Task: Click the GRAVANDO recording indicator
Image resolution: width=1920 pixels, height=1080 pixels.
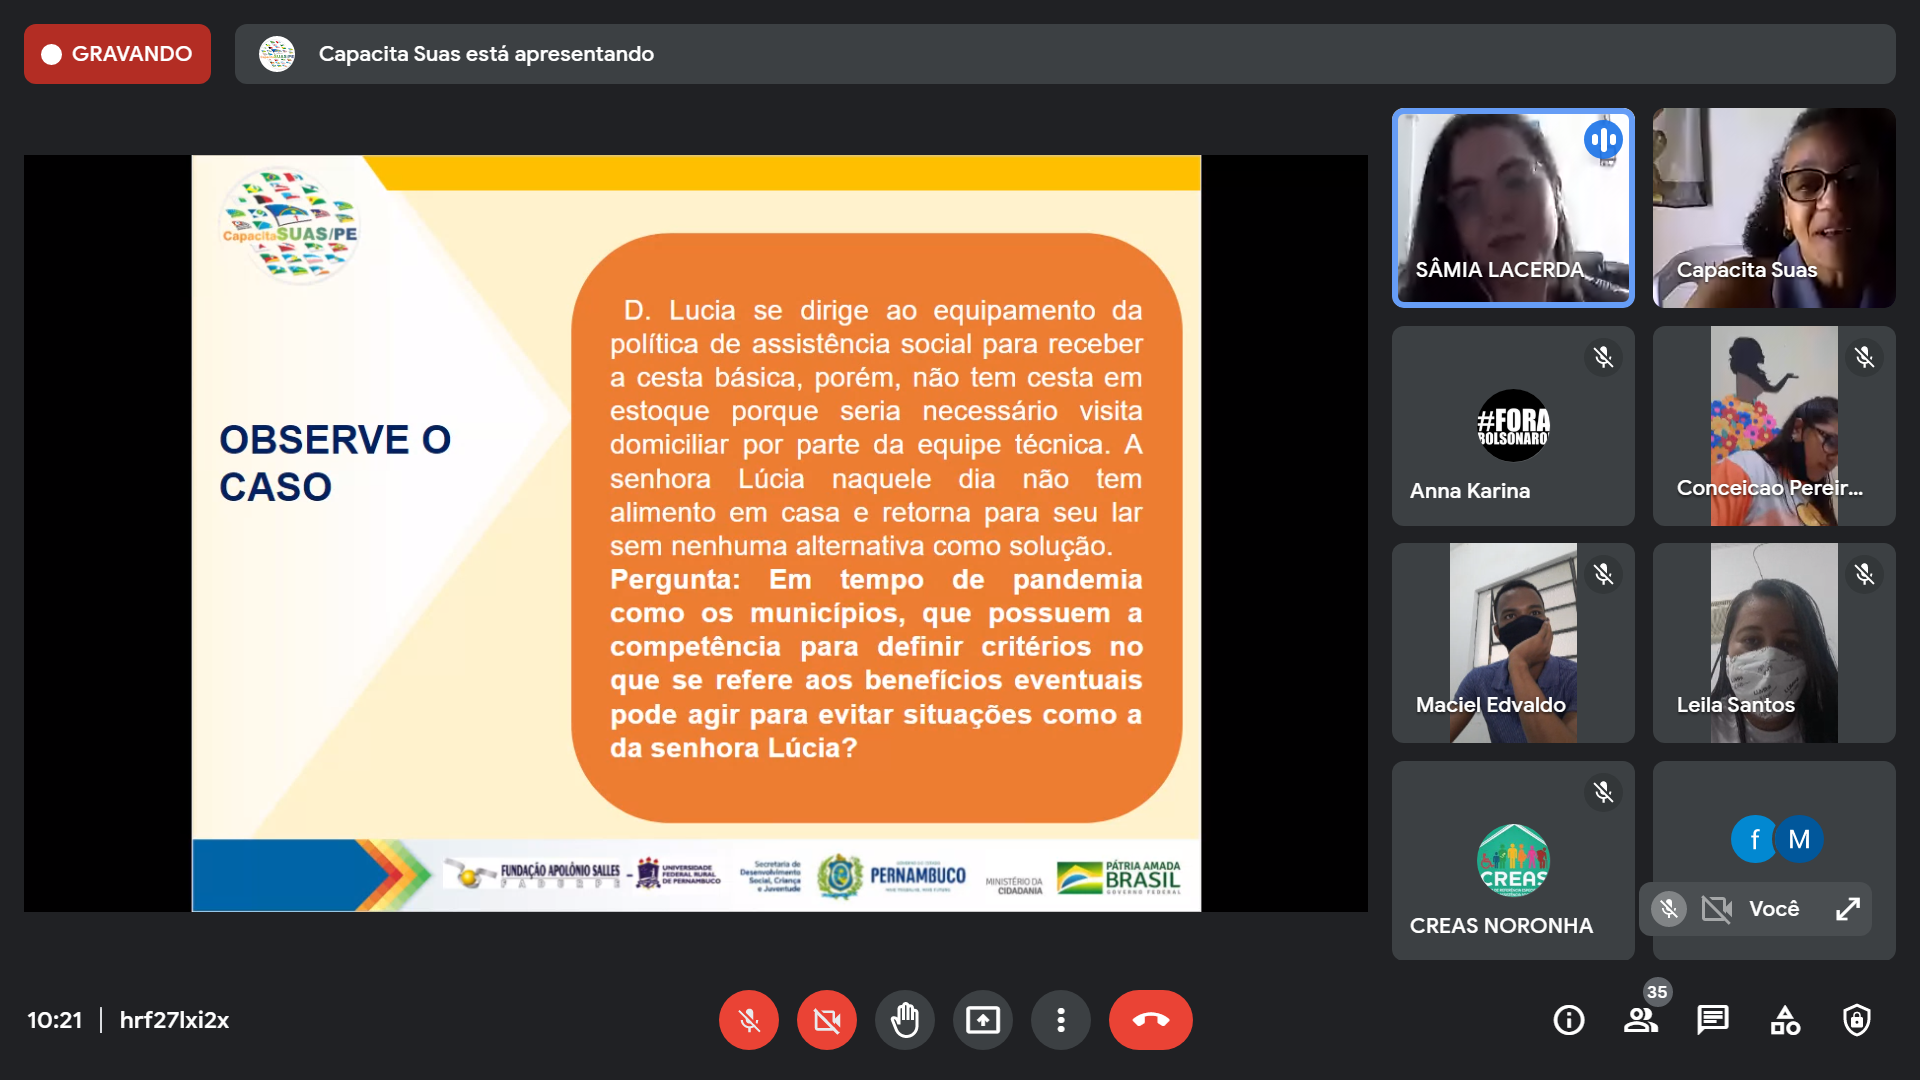Action: point(117,54)
